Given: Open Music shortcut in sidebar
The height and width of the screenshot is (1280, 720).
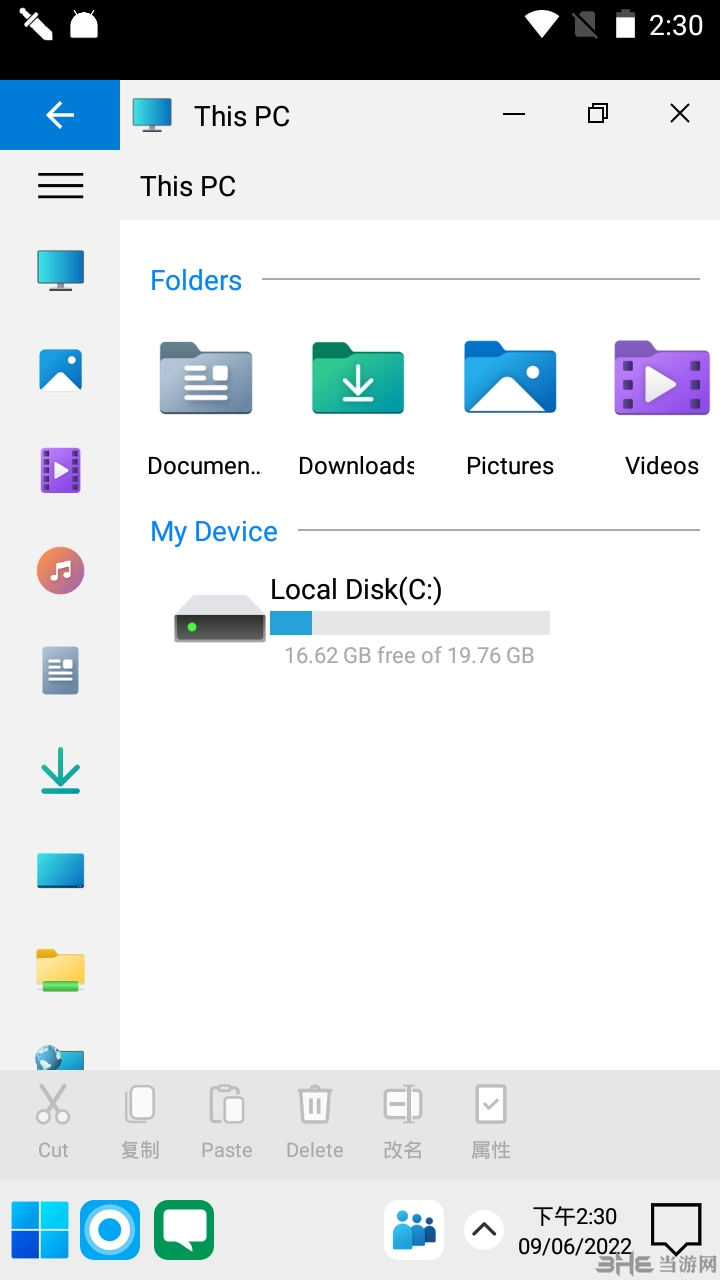Looking at the screenshot, I should click(60, 571).
